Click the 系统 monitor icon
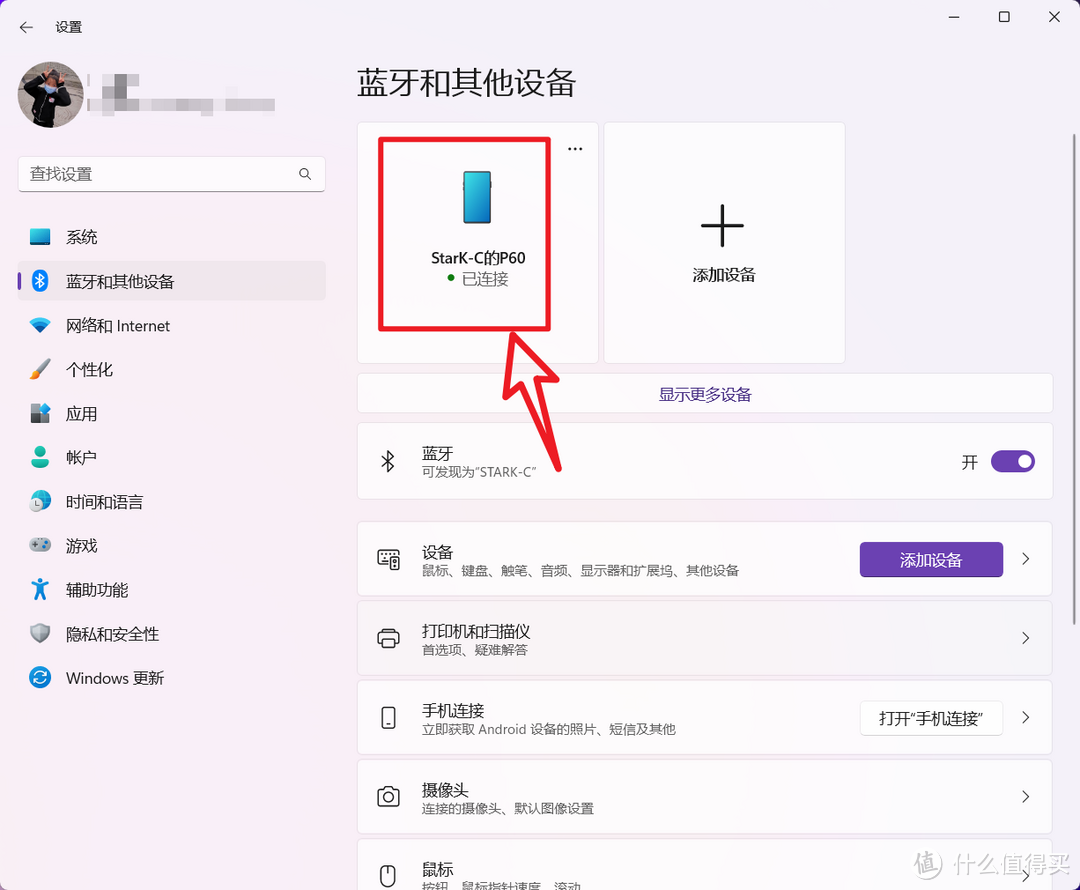This screenshot has height=890, width=1080. point(40,237)
